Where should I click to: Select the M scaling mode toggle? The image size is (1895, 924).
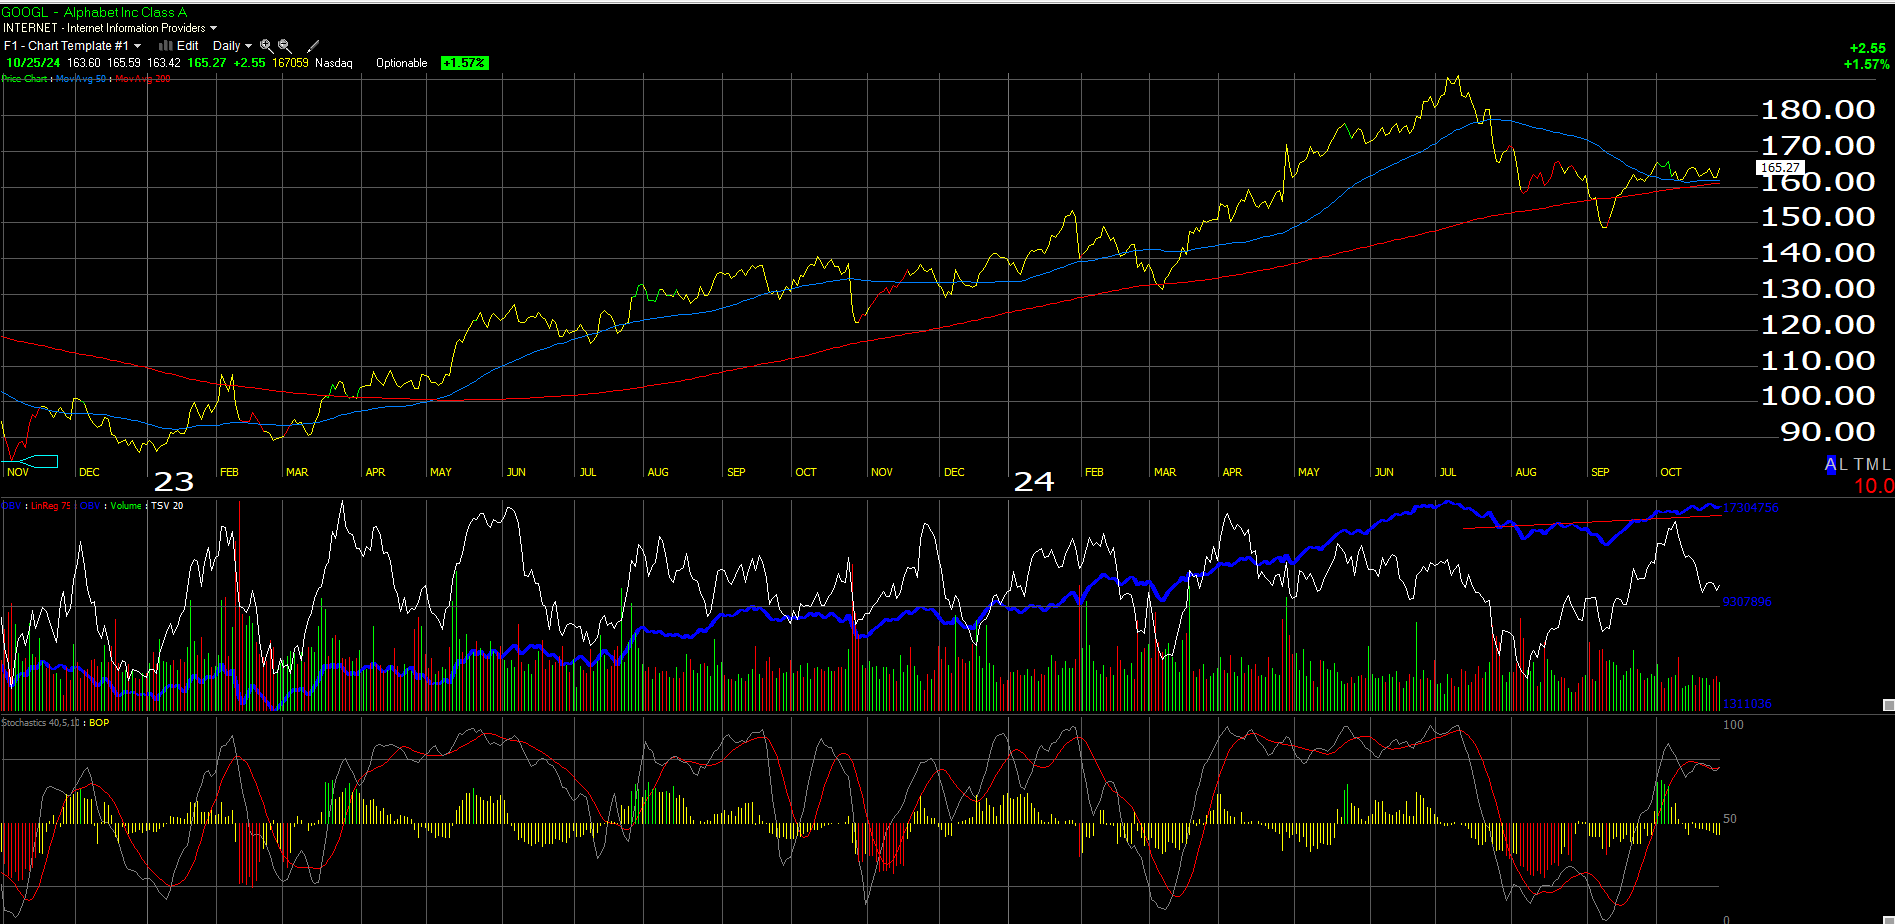coord(1873,465)
